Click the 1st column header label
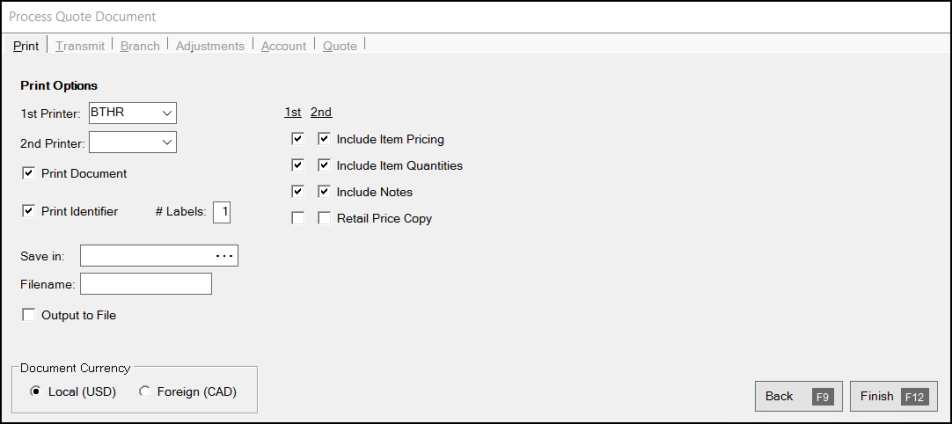The image size is (952, 424). click(x=293, y=112)
